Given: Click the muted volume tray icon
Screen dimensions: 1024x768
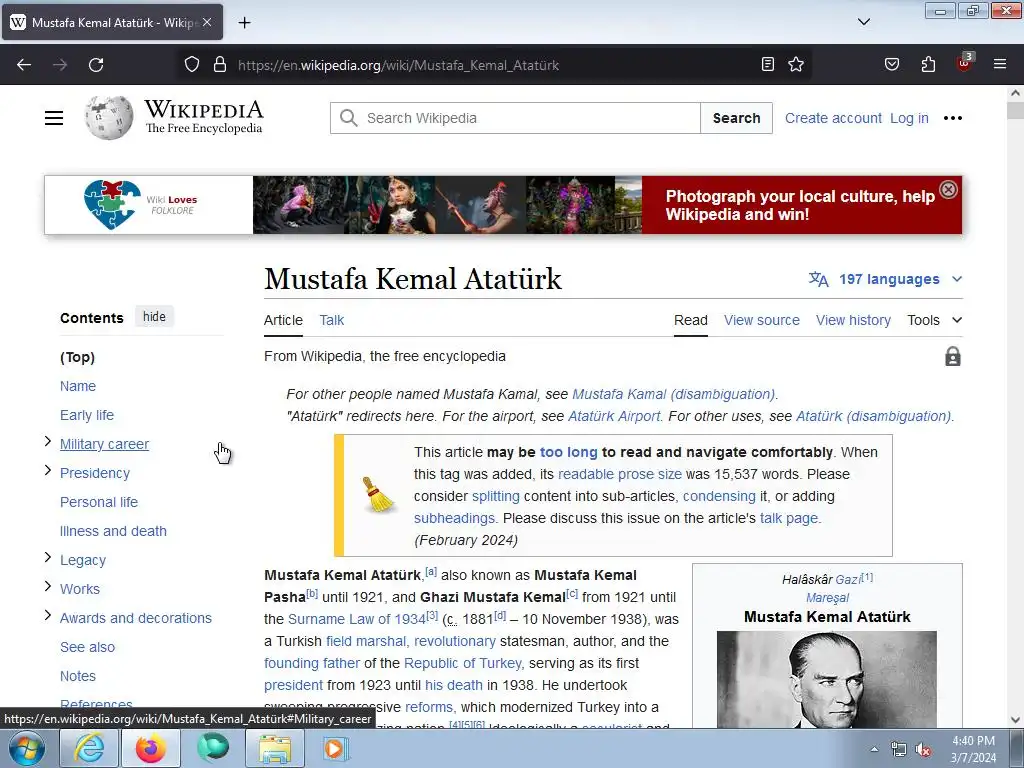Looking at the screenshot, I should pyautogui.click(x=923, y=750).
